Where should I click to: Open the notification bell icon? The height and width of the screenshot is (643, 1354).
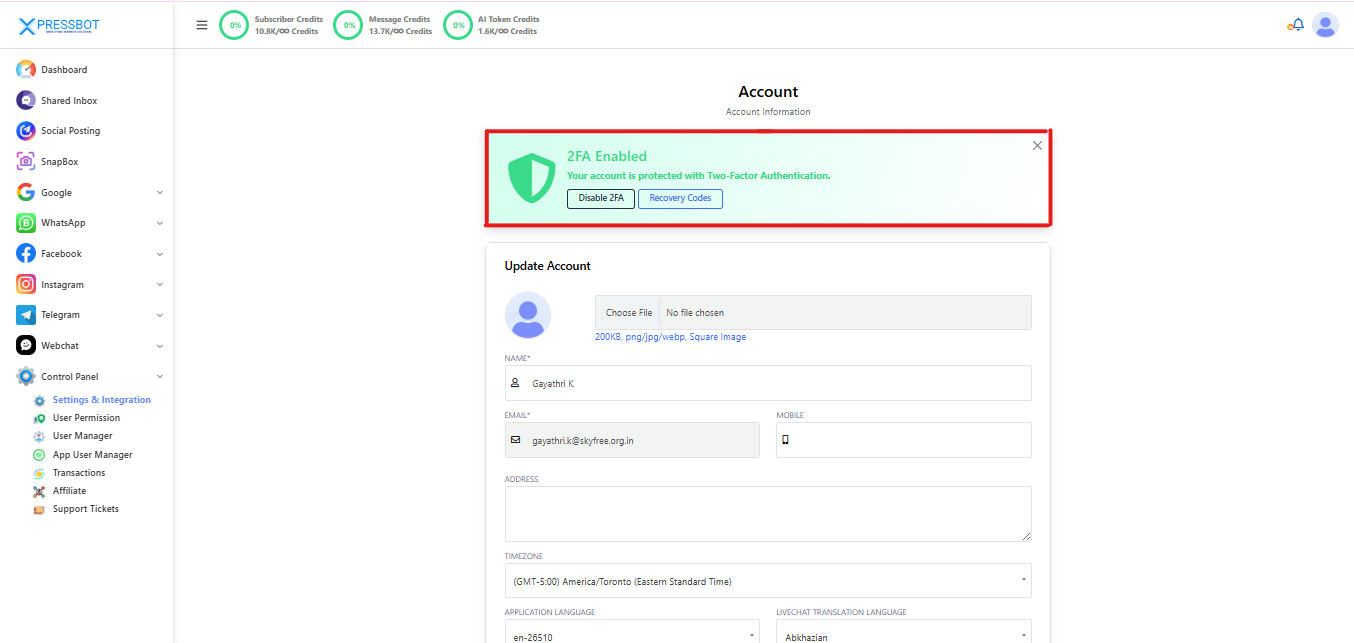[x=1296, y=25]
